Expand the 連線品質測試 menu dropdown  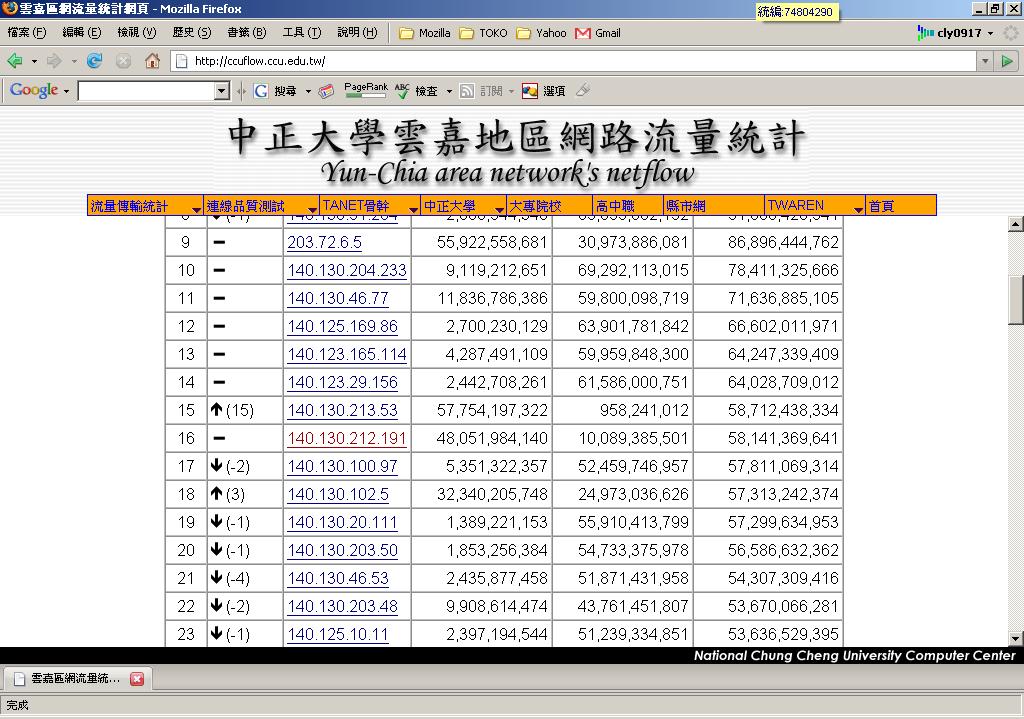[x=312, y=209]
